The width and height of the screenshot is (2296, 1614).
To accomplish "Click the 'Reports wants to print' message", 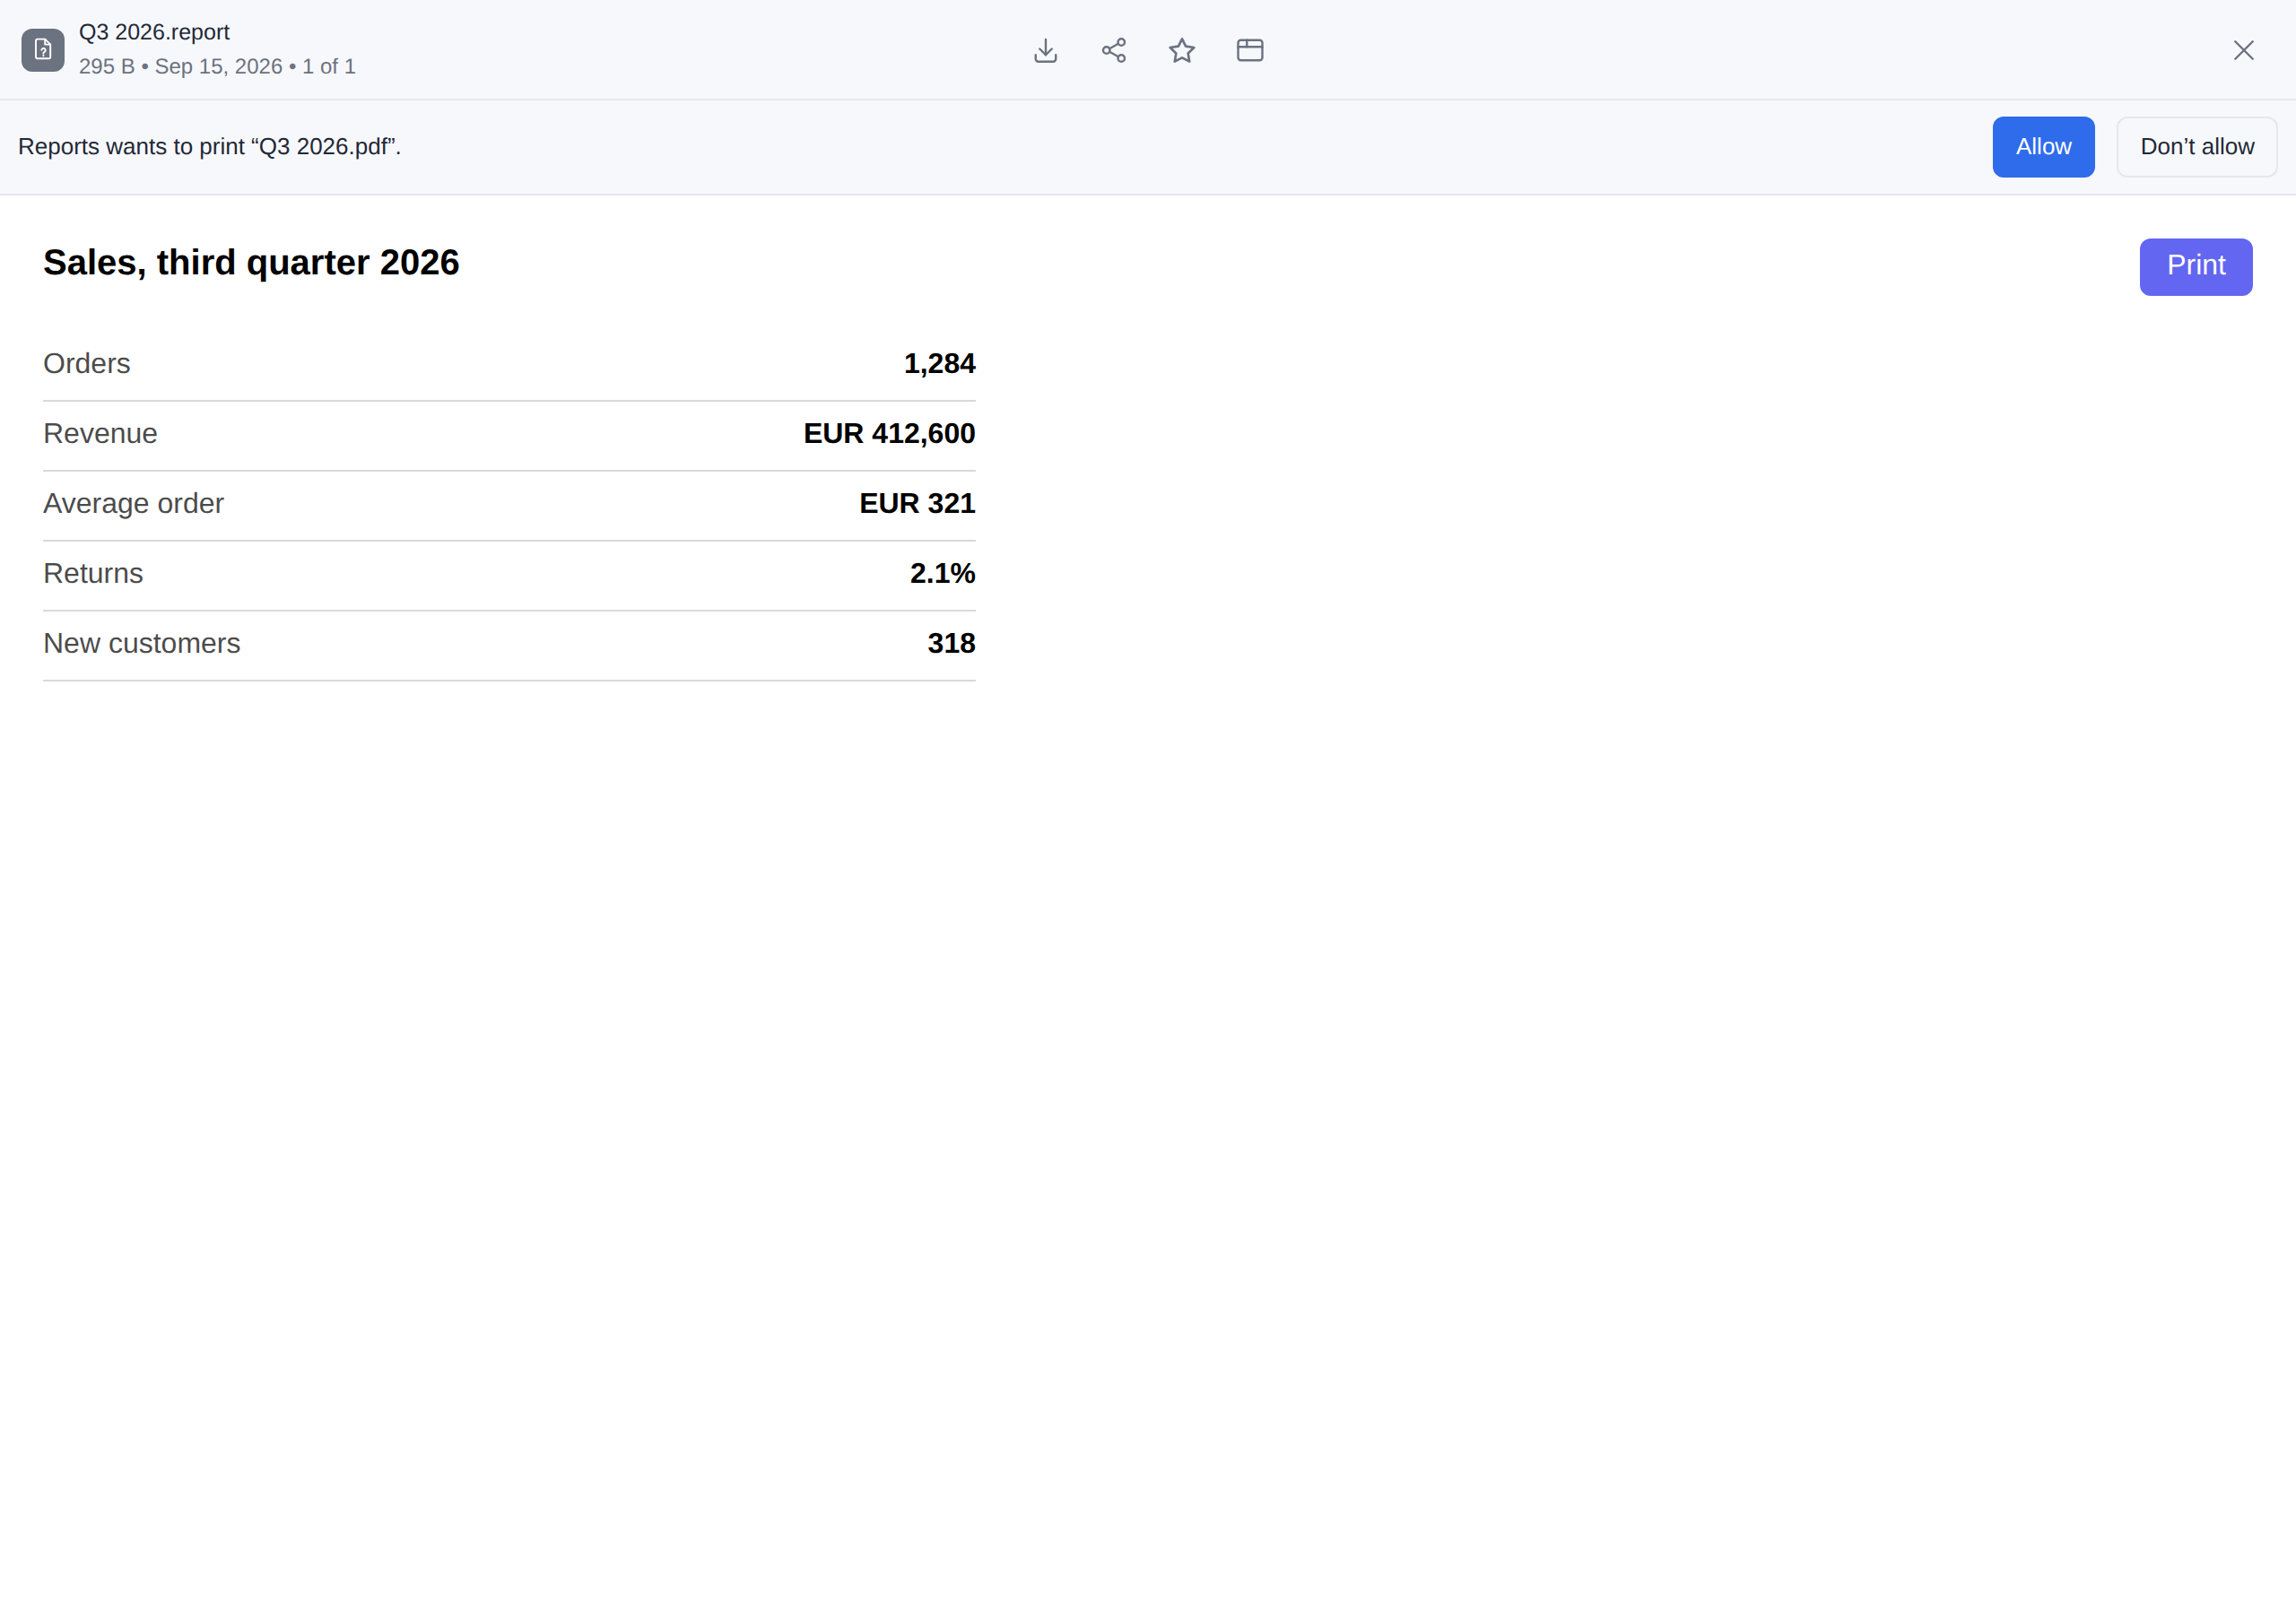I will click(209, 147).
